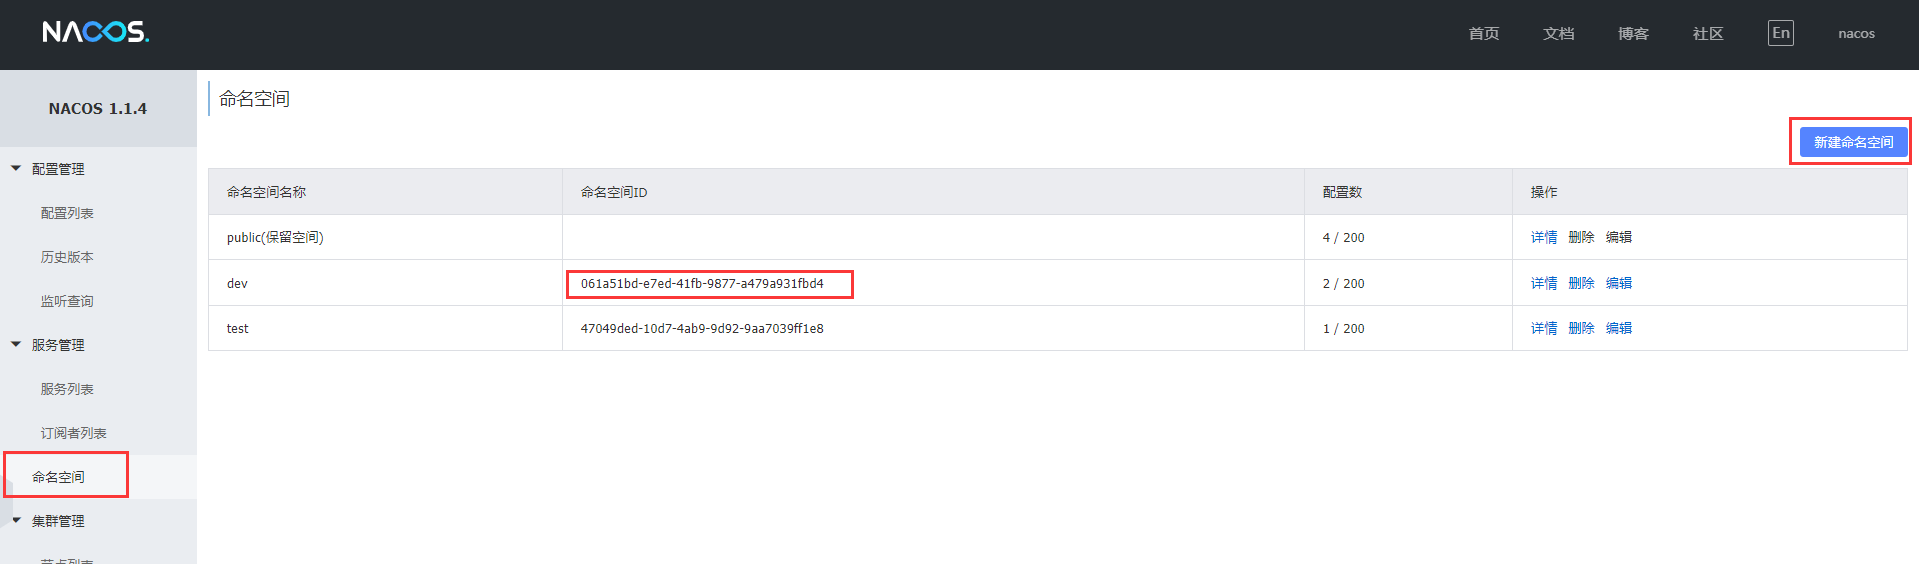Screen dimensions: 1919x564
Task: Click the 新建命名空间 button
Action: point(1853,142)
